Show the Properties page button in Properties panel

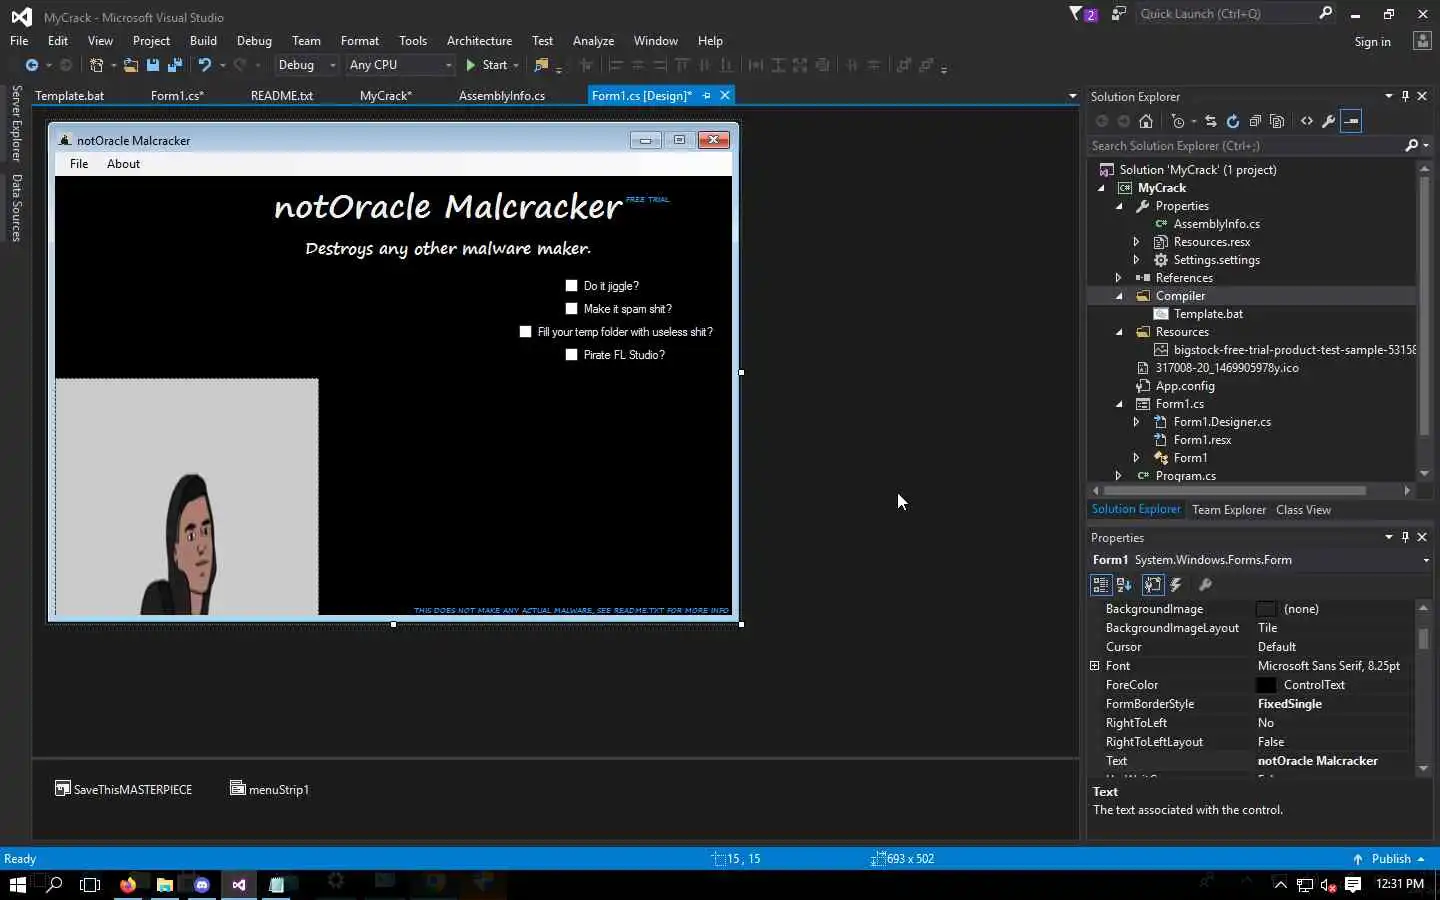pyautogui.click(x=1153, y=585)
